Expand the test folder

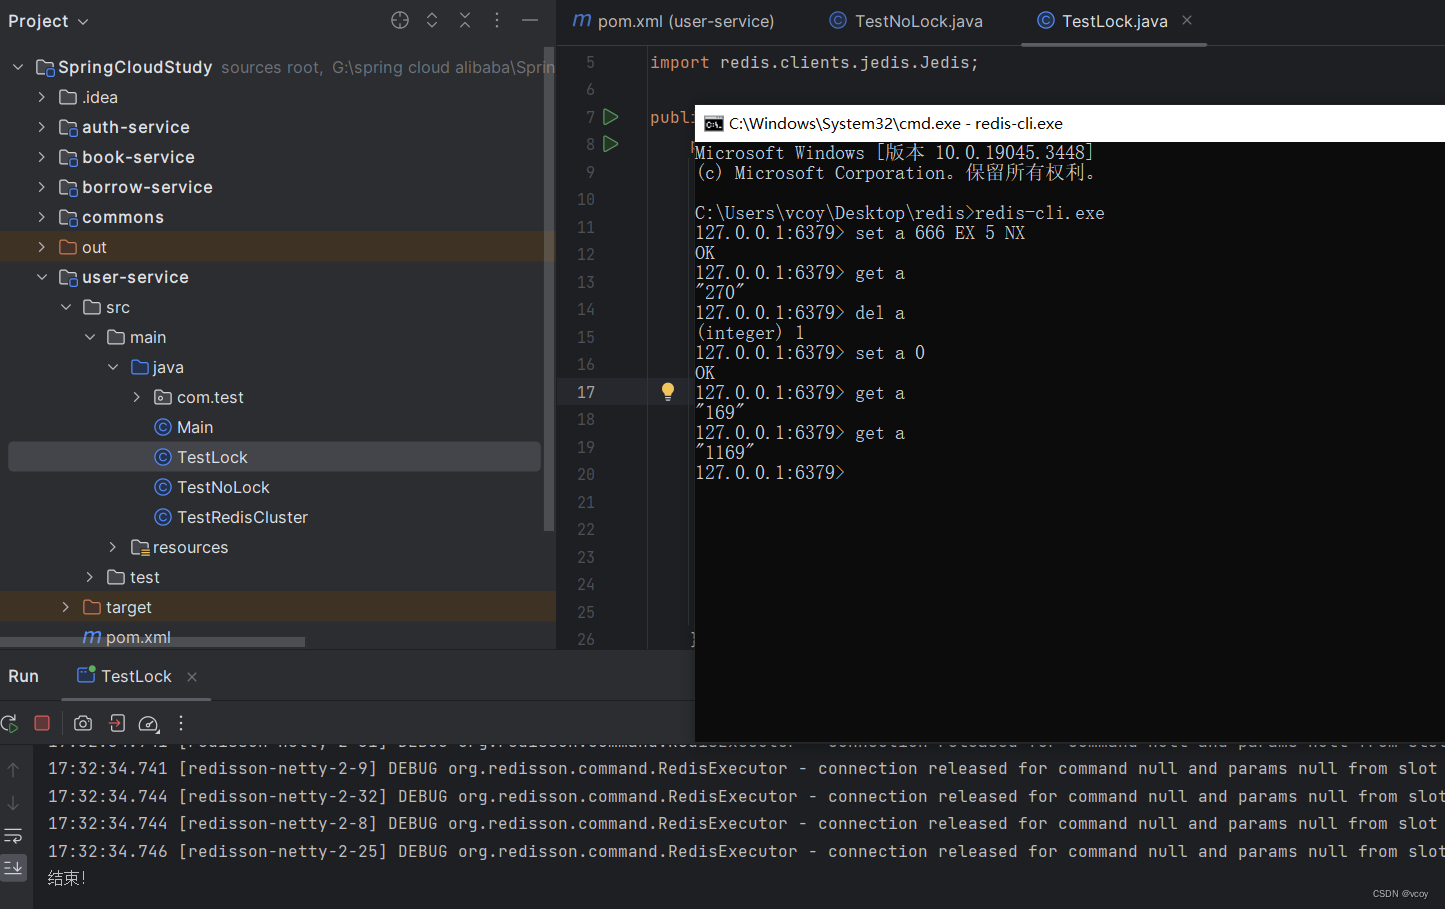(x=90, y=577)
